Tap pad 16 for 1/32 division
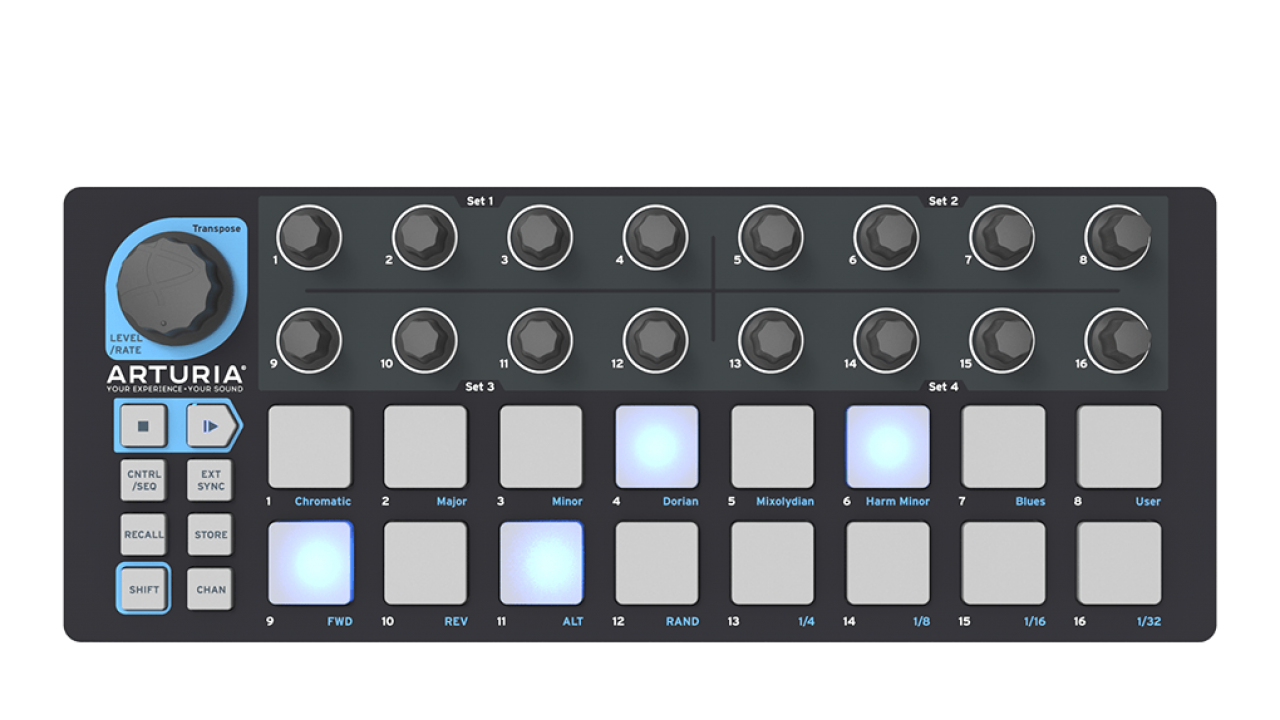The width and height of the screenshot is (1280, 720). (1119, 563)
